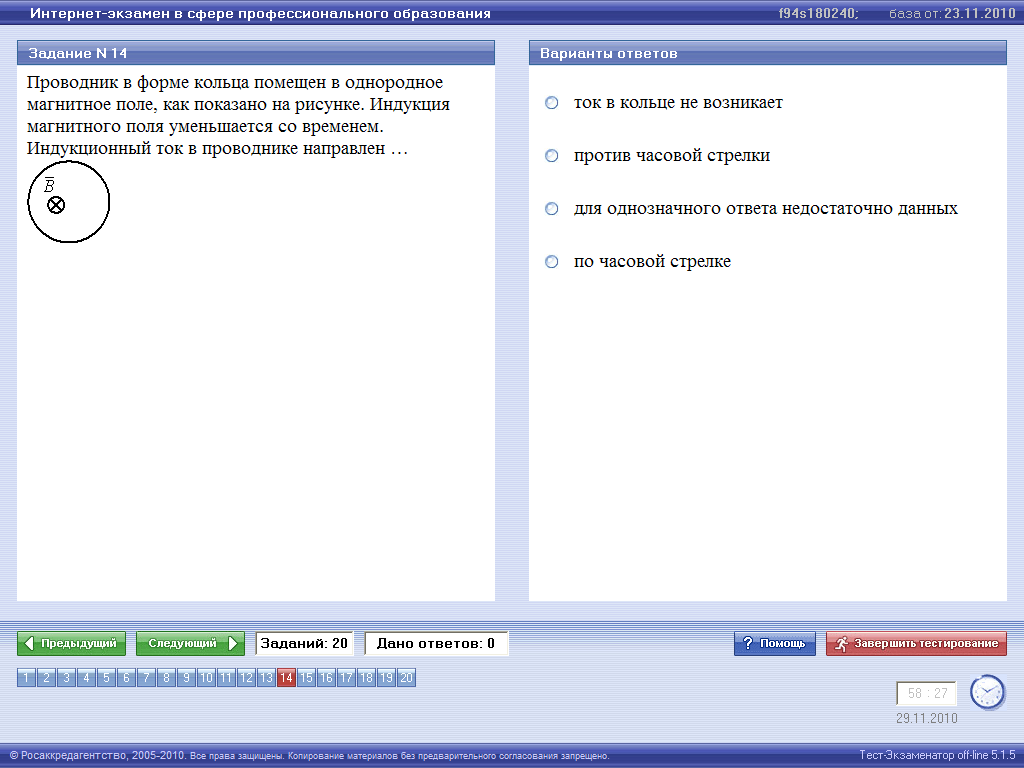Click the current date 29.11.2010
The height and width of the screenshot is (768, 1024).
[927, 718]
